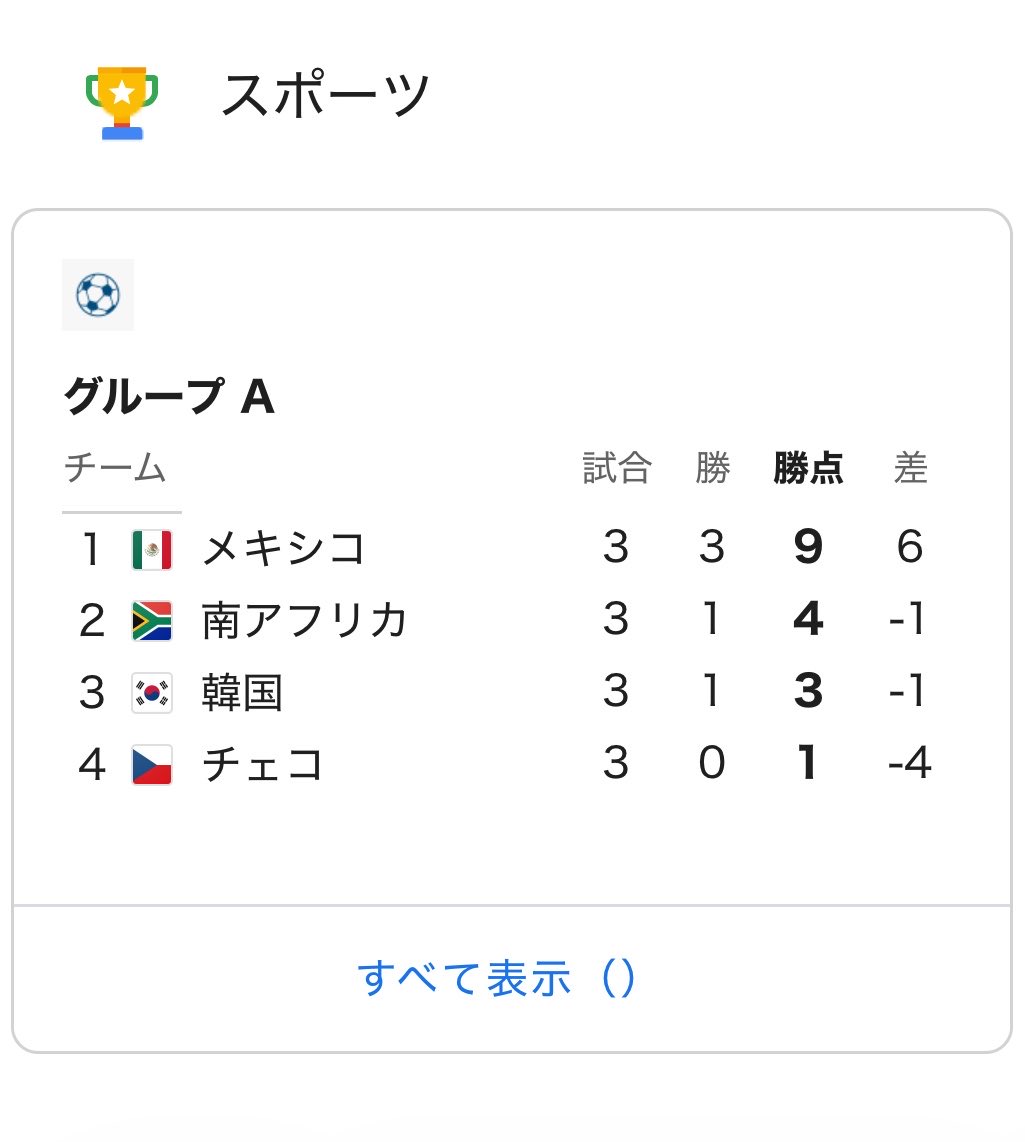
Task: Click the bold 勝点 column header
Action: click(809, 468)
